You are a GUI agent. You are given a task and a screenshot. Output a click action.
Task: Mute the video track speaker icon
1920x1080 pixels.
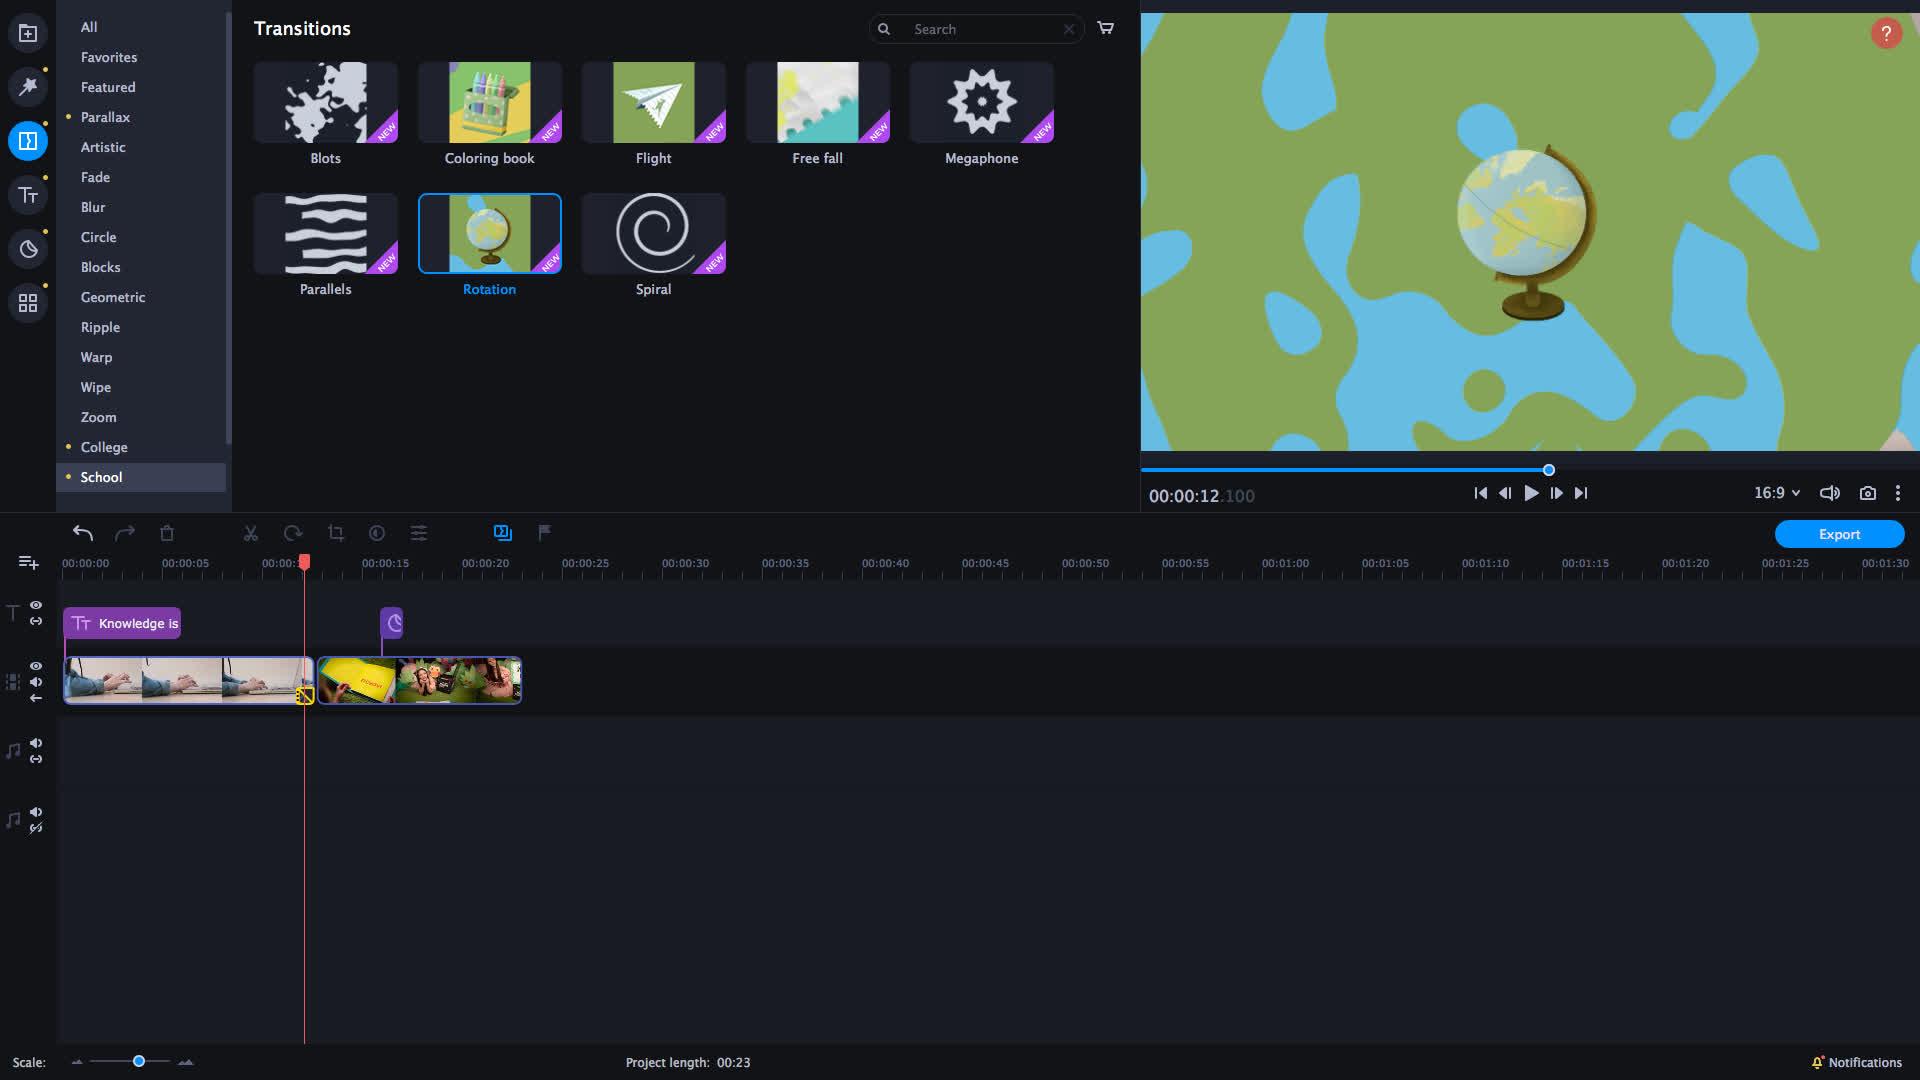(36, 683)
